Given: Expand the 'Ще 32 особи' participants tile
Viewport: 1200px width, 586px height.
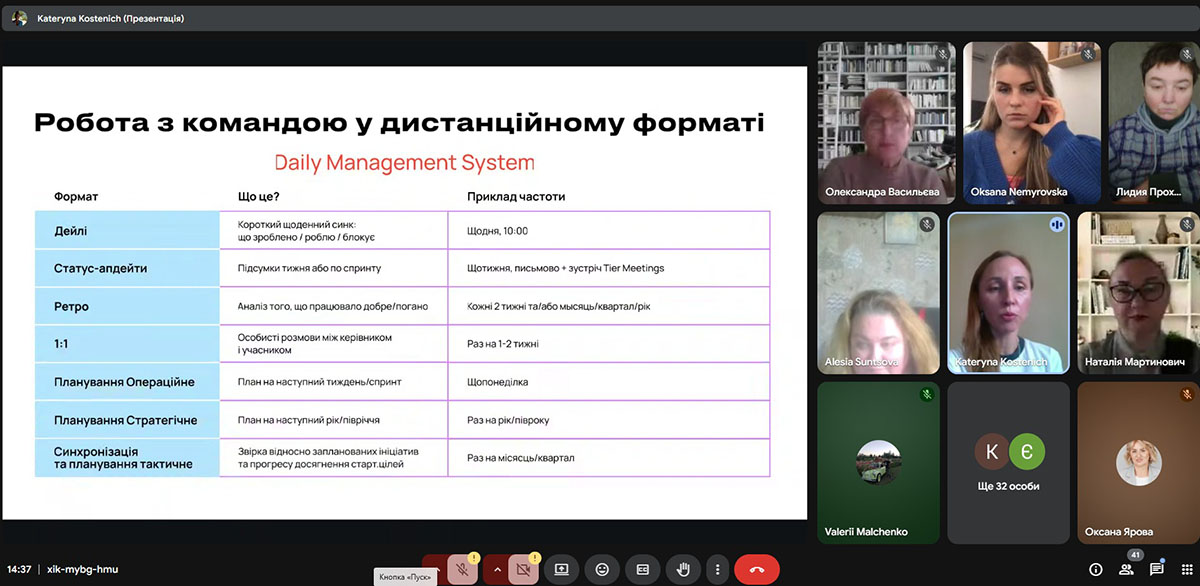Looking at the screenshot, I should (1008, 462).
